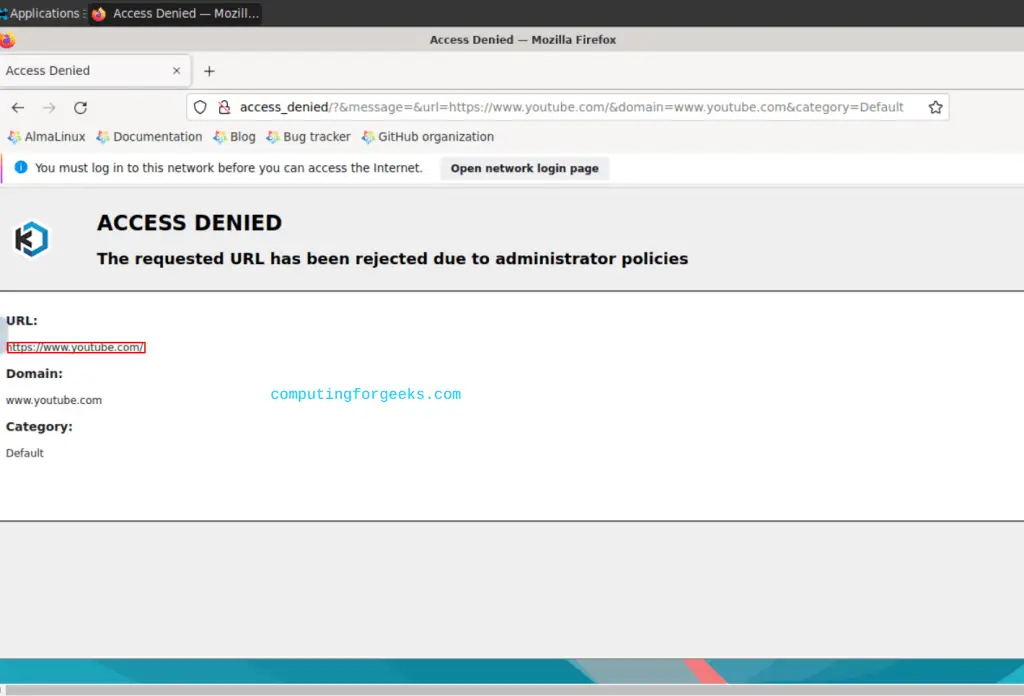Select the Access Denied browser tab
1024x696 pixels.
[x=95, y=71]
